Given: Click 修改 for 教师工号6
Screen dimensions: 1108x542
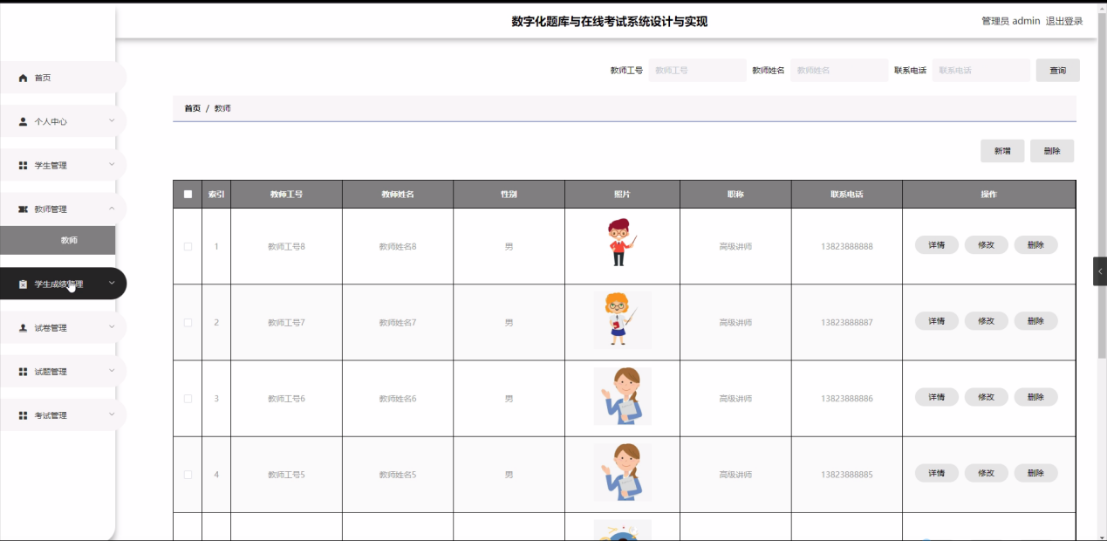Looking at the screenshot, I should (x=986, y=397).
